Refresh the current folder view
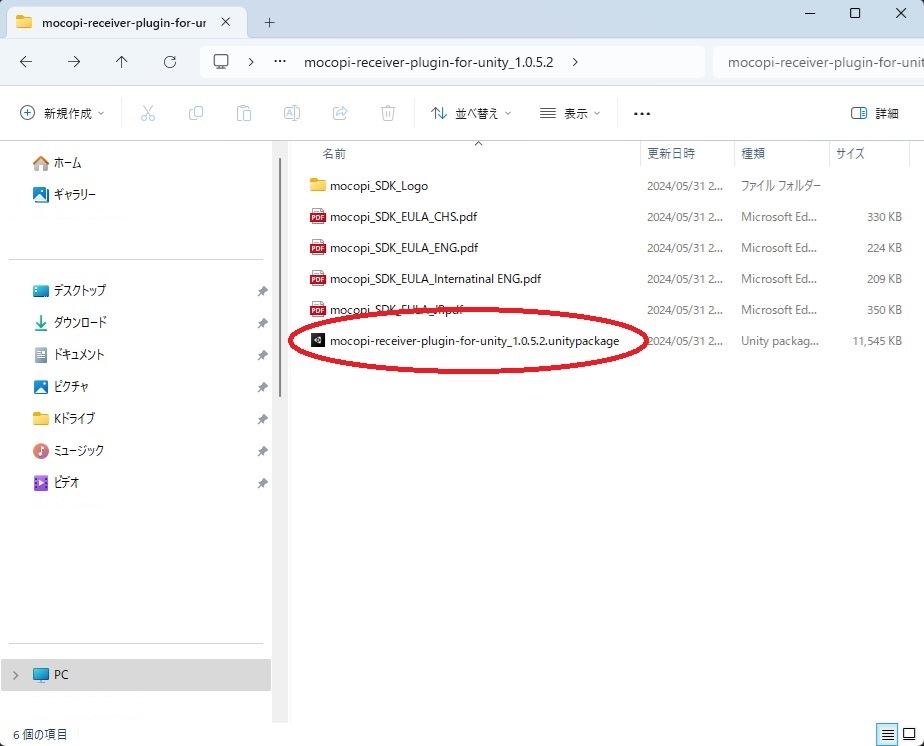This screenshot has height=746, width=924. point(170,62)
